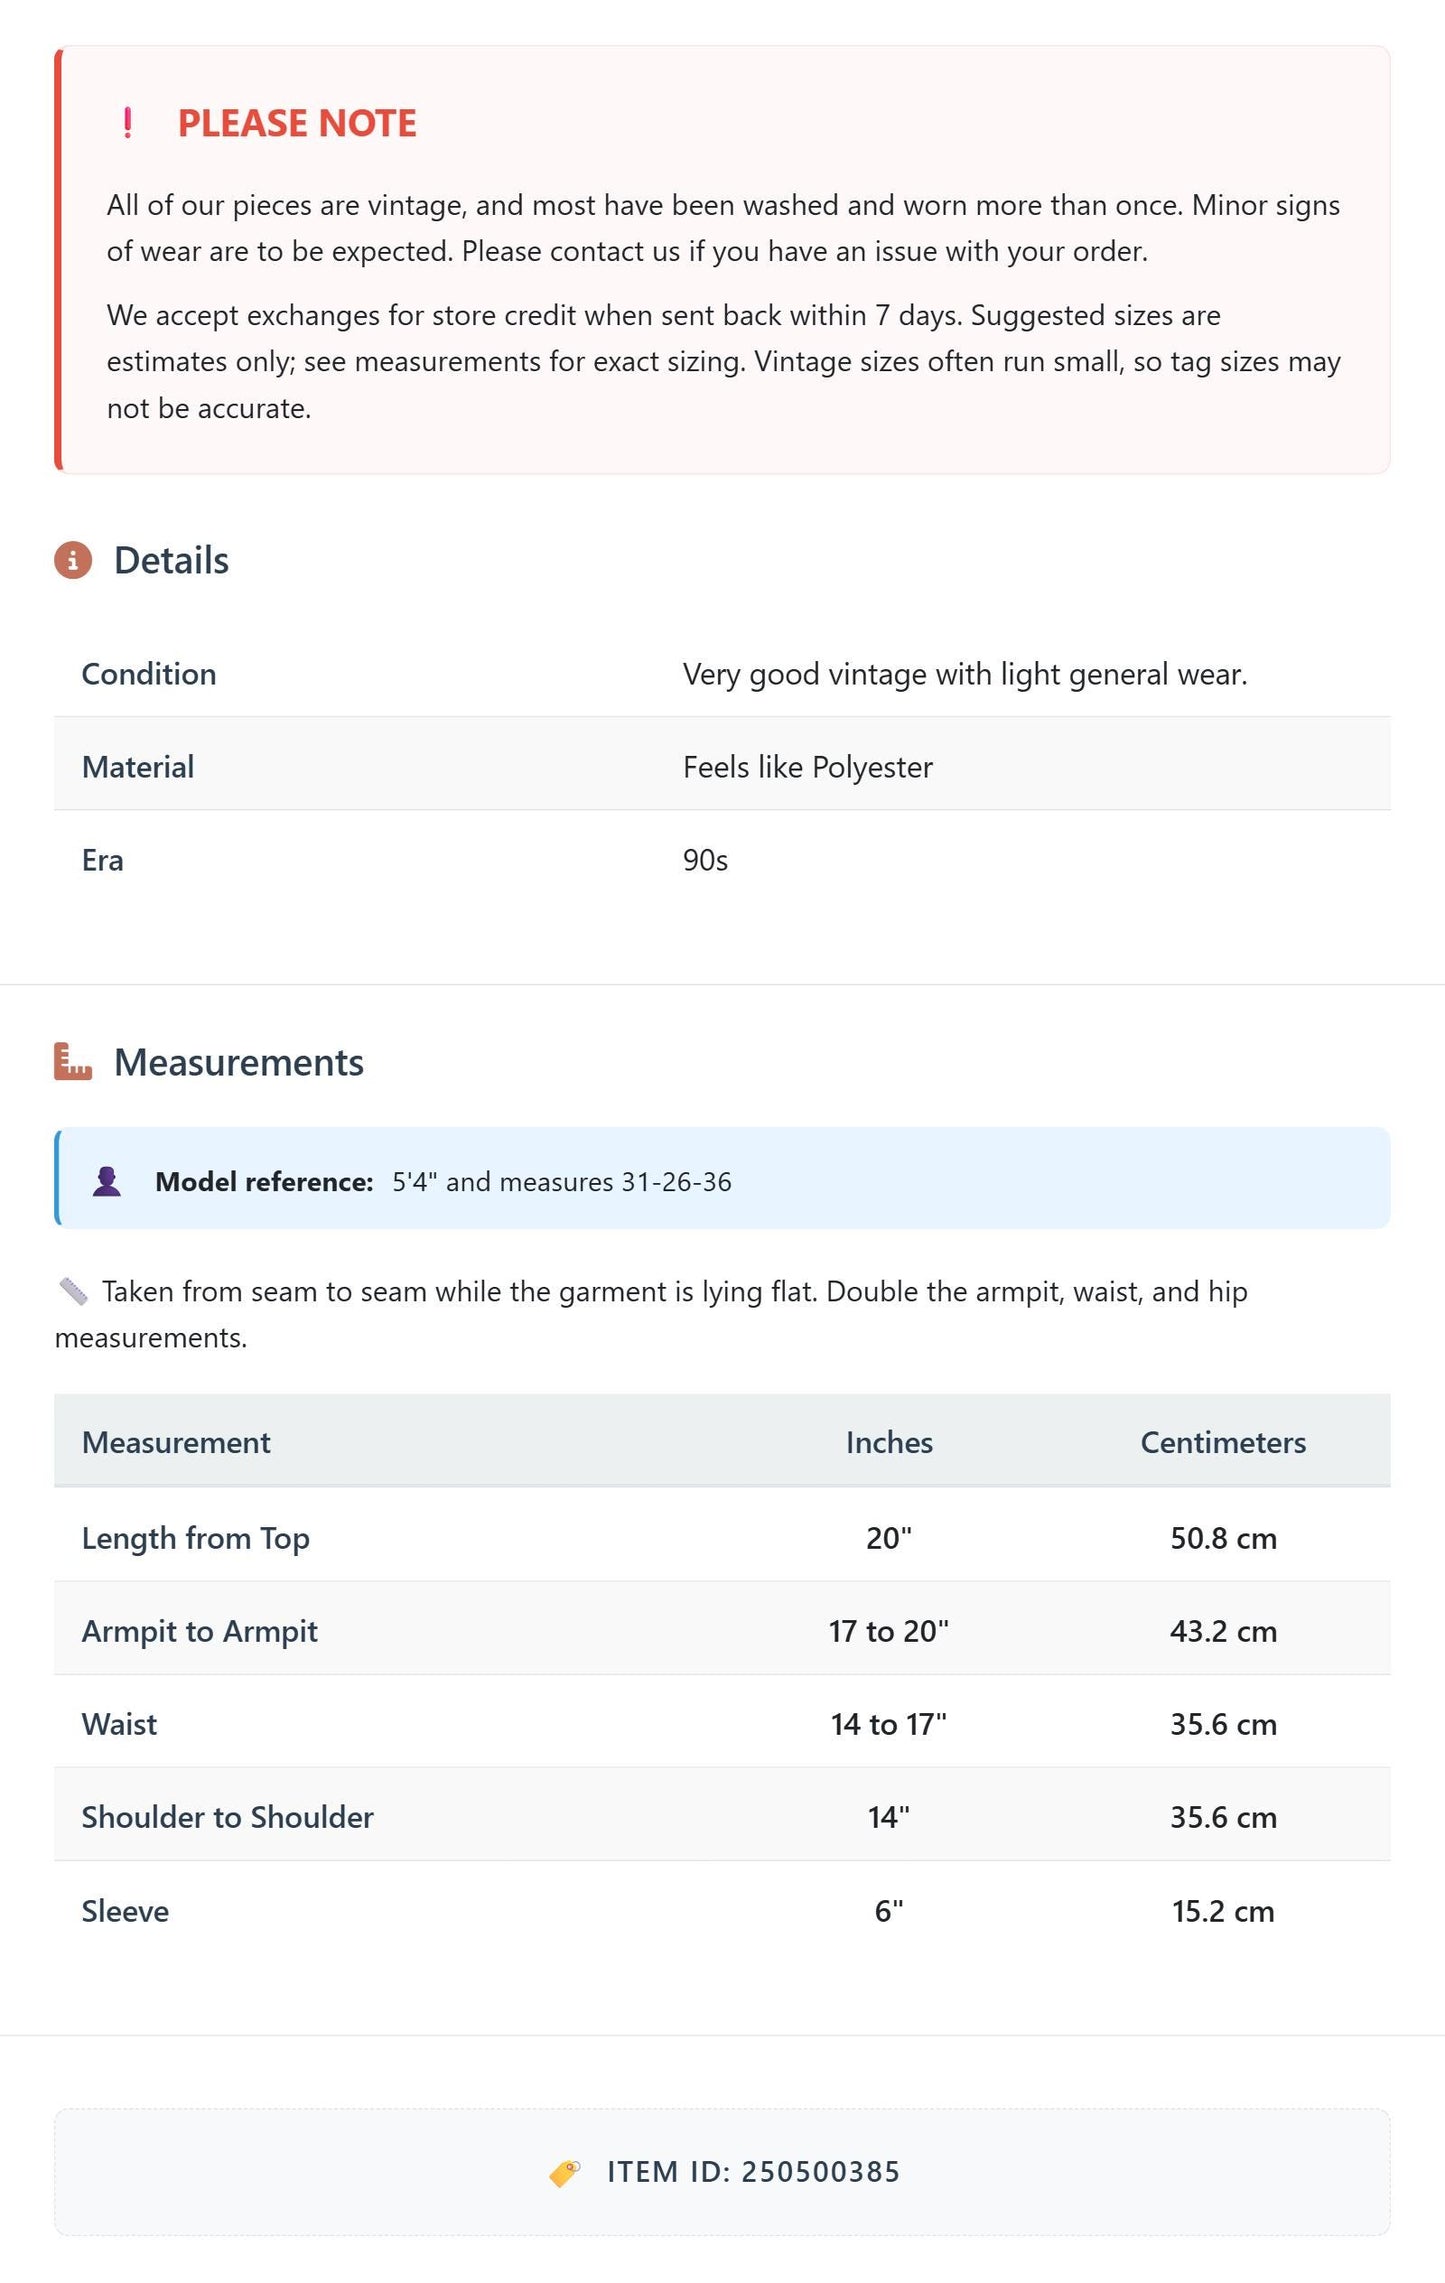Select the Armpit to Armpit row
This screenshot has width=1445, height=2283.
722,1631
